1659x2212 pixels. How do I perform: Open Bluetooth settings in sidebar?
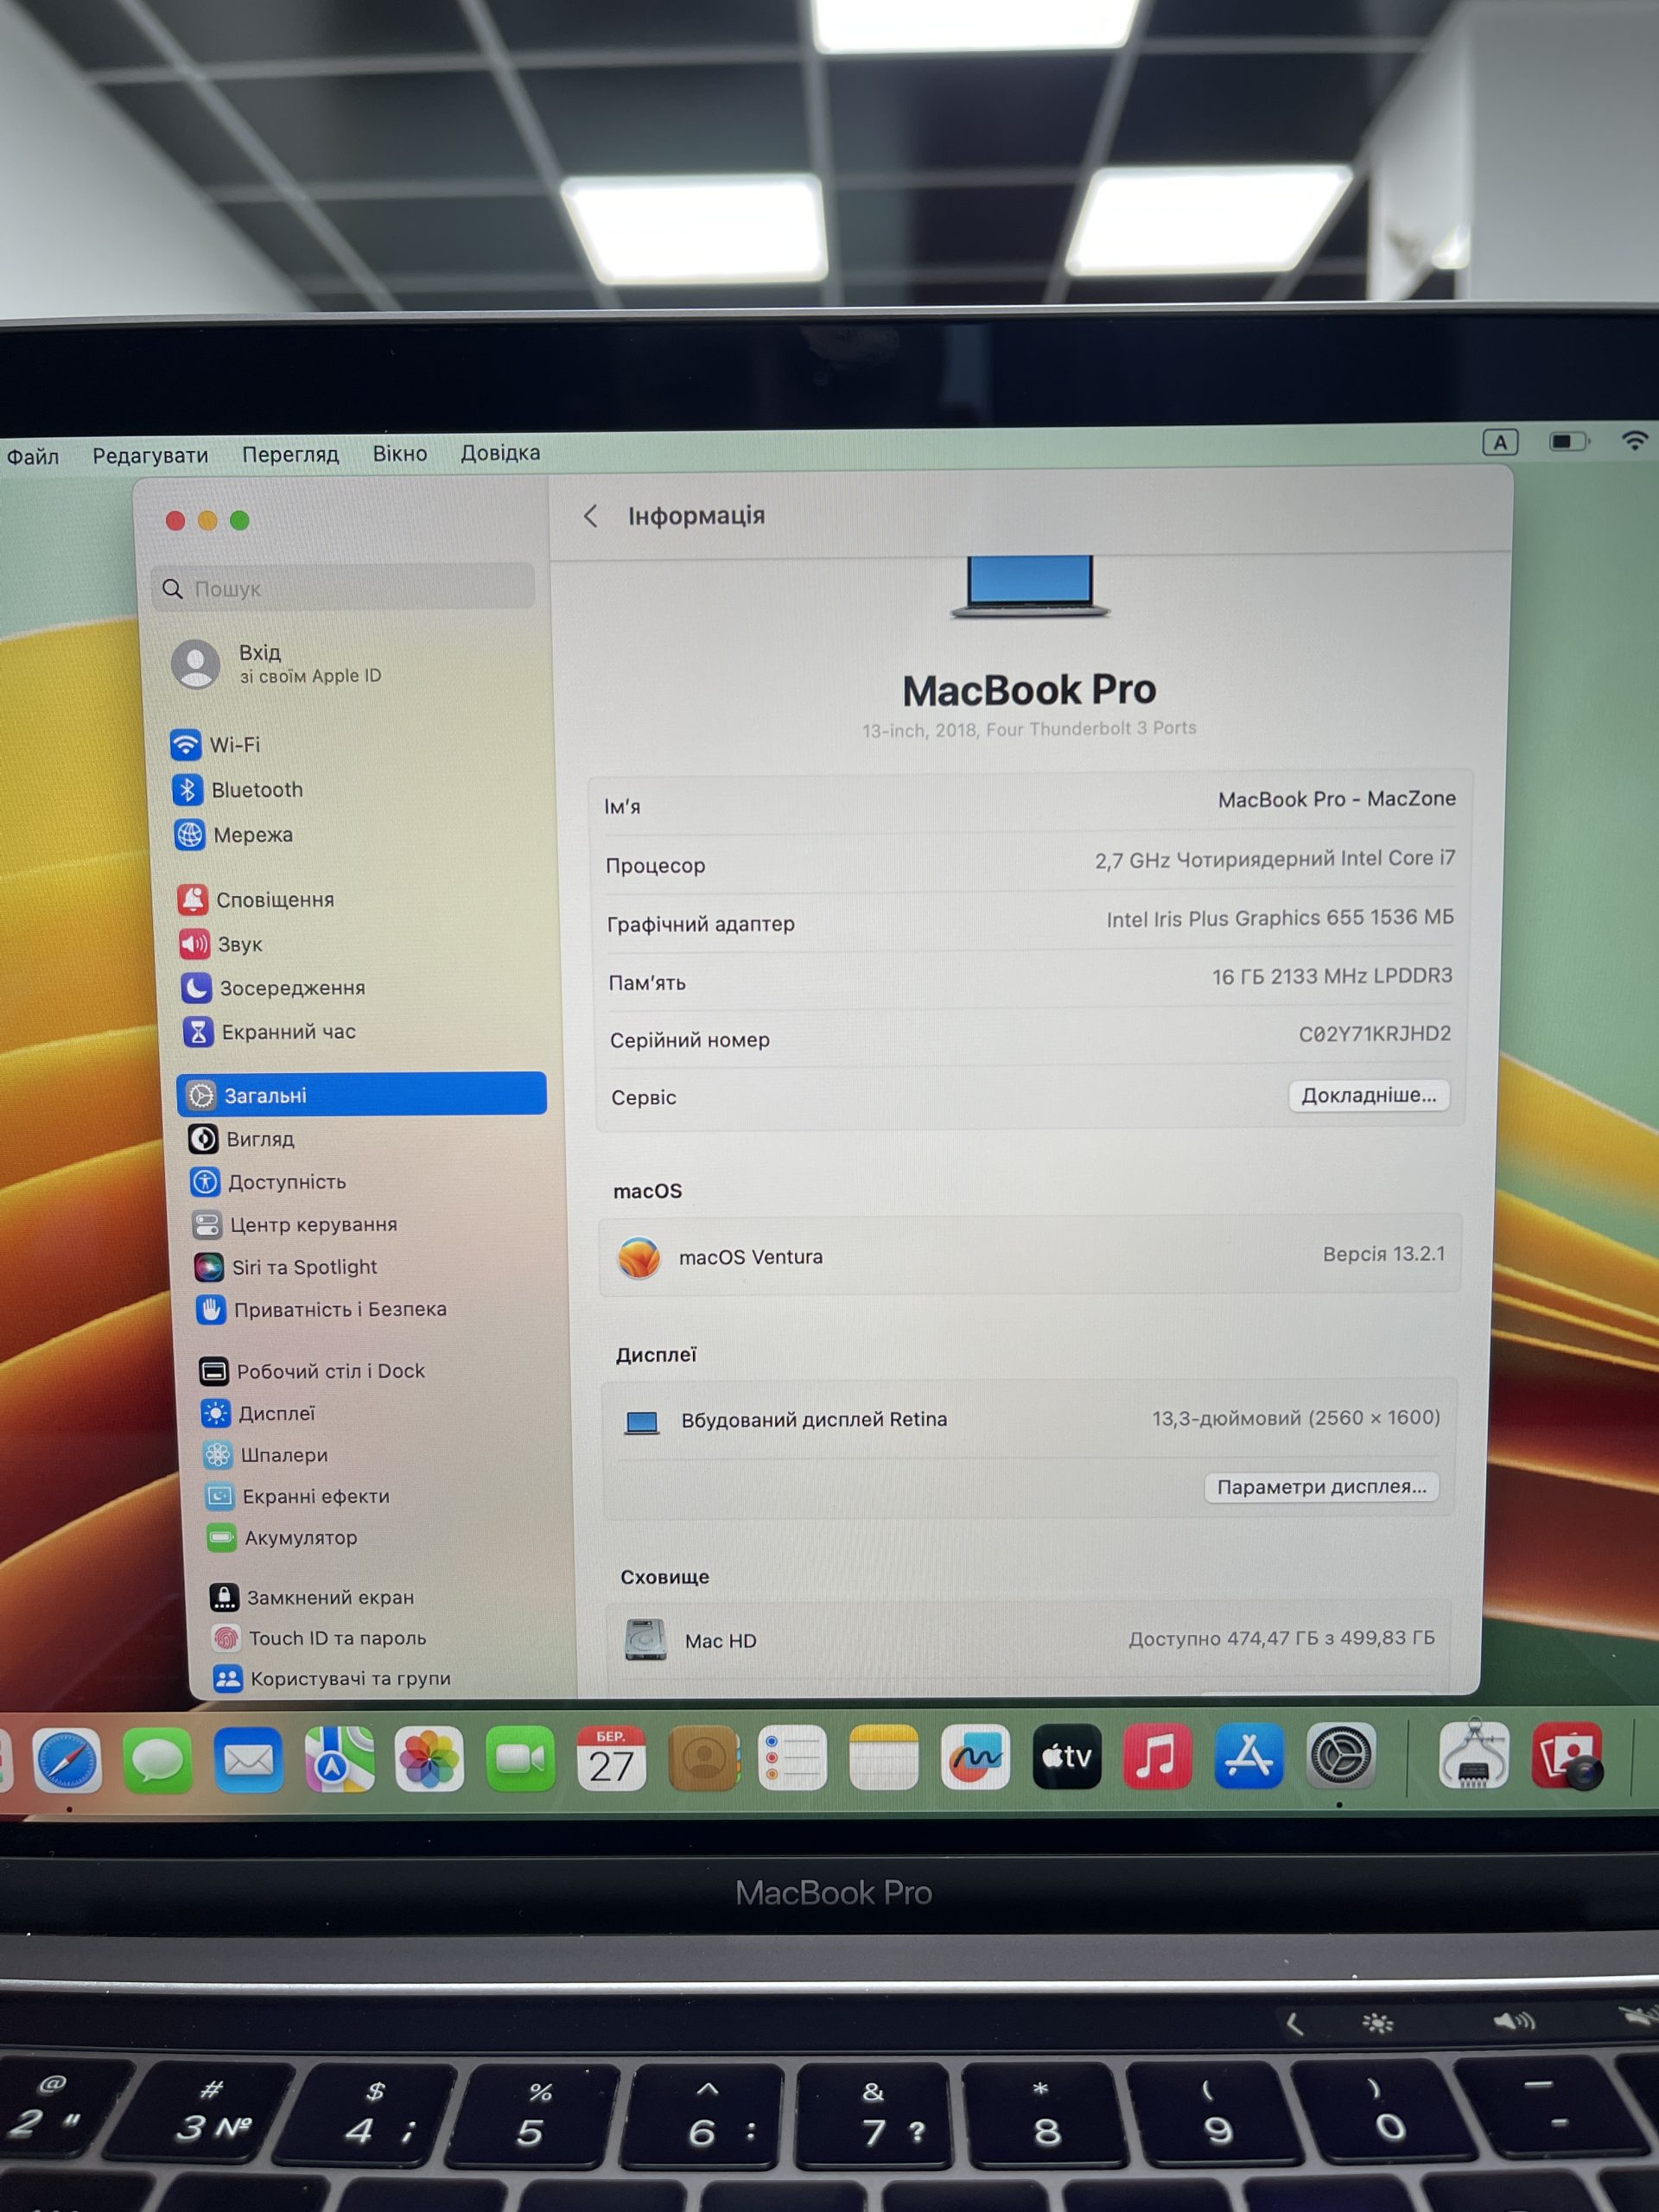point(237,790)
